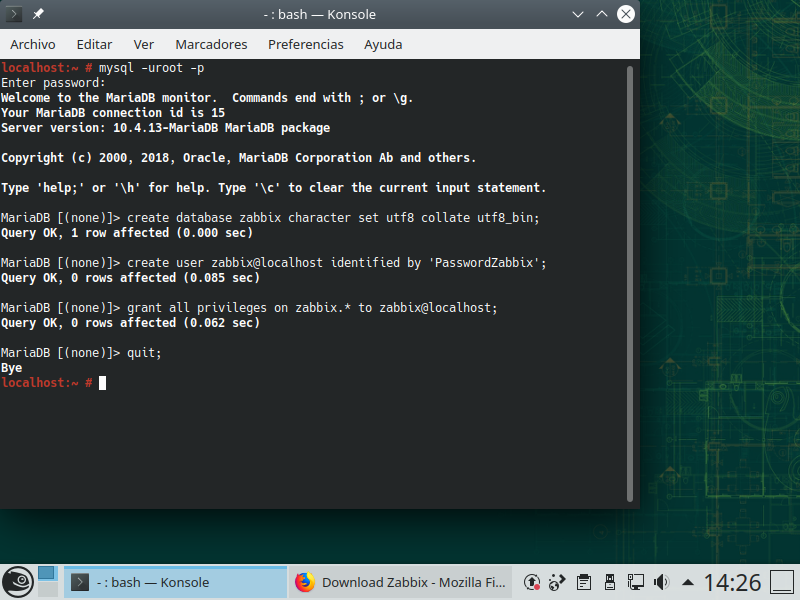Screen dimensions: 800x600
Task: Click the 'Welcome to the MariaDB monitor' line
Action: (207, 97)
